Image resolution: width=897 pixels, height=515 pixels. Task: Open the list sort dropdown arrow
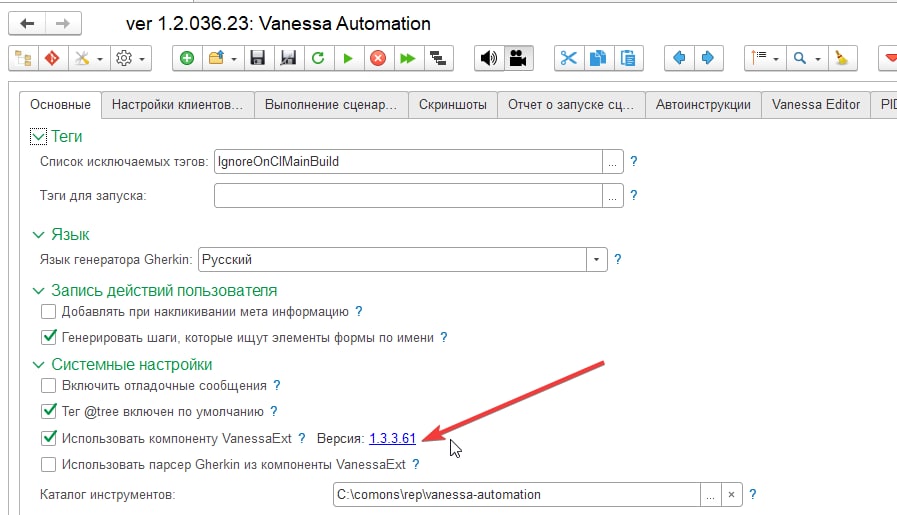[x=776, y=59]
